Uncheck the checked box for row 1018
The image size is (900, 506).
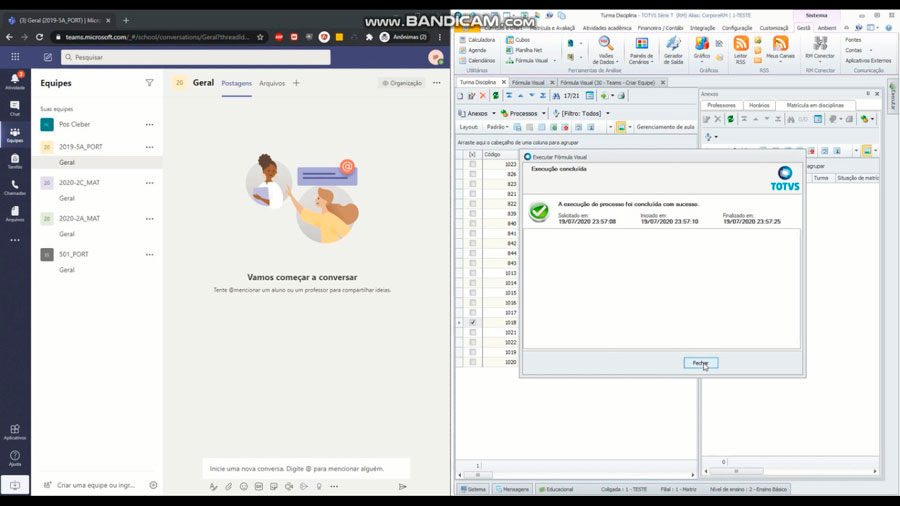point(473,323)
